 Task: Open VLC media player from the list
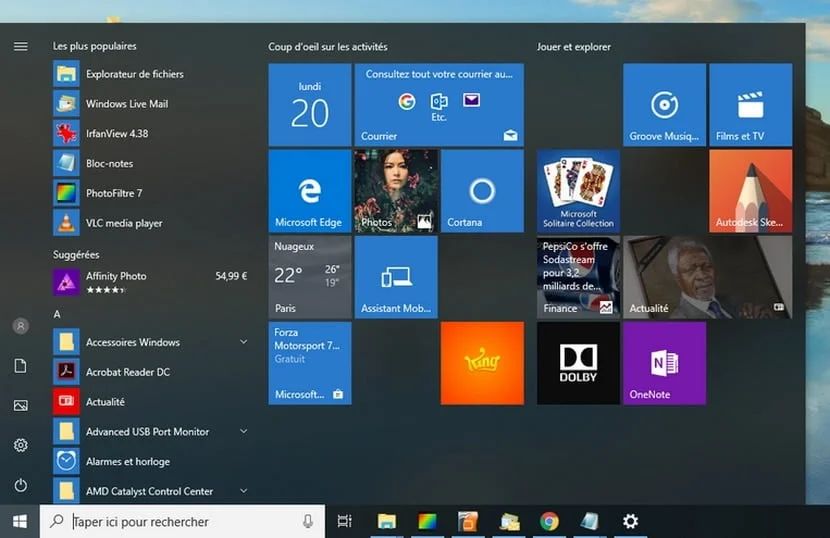pyautogui.click(x=123, y=223)
